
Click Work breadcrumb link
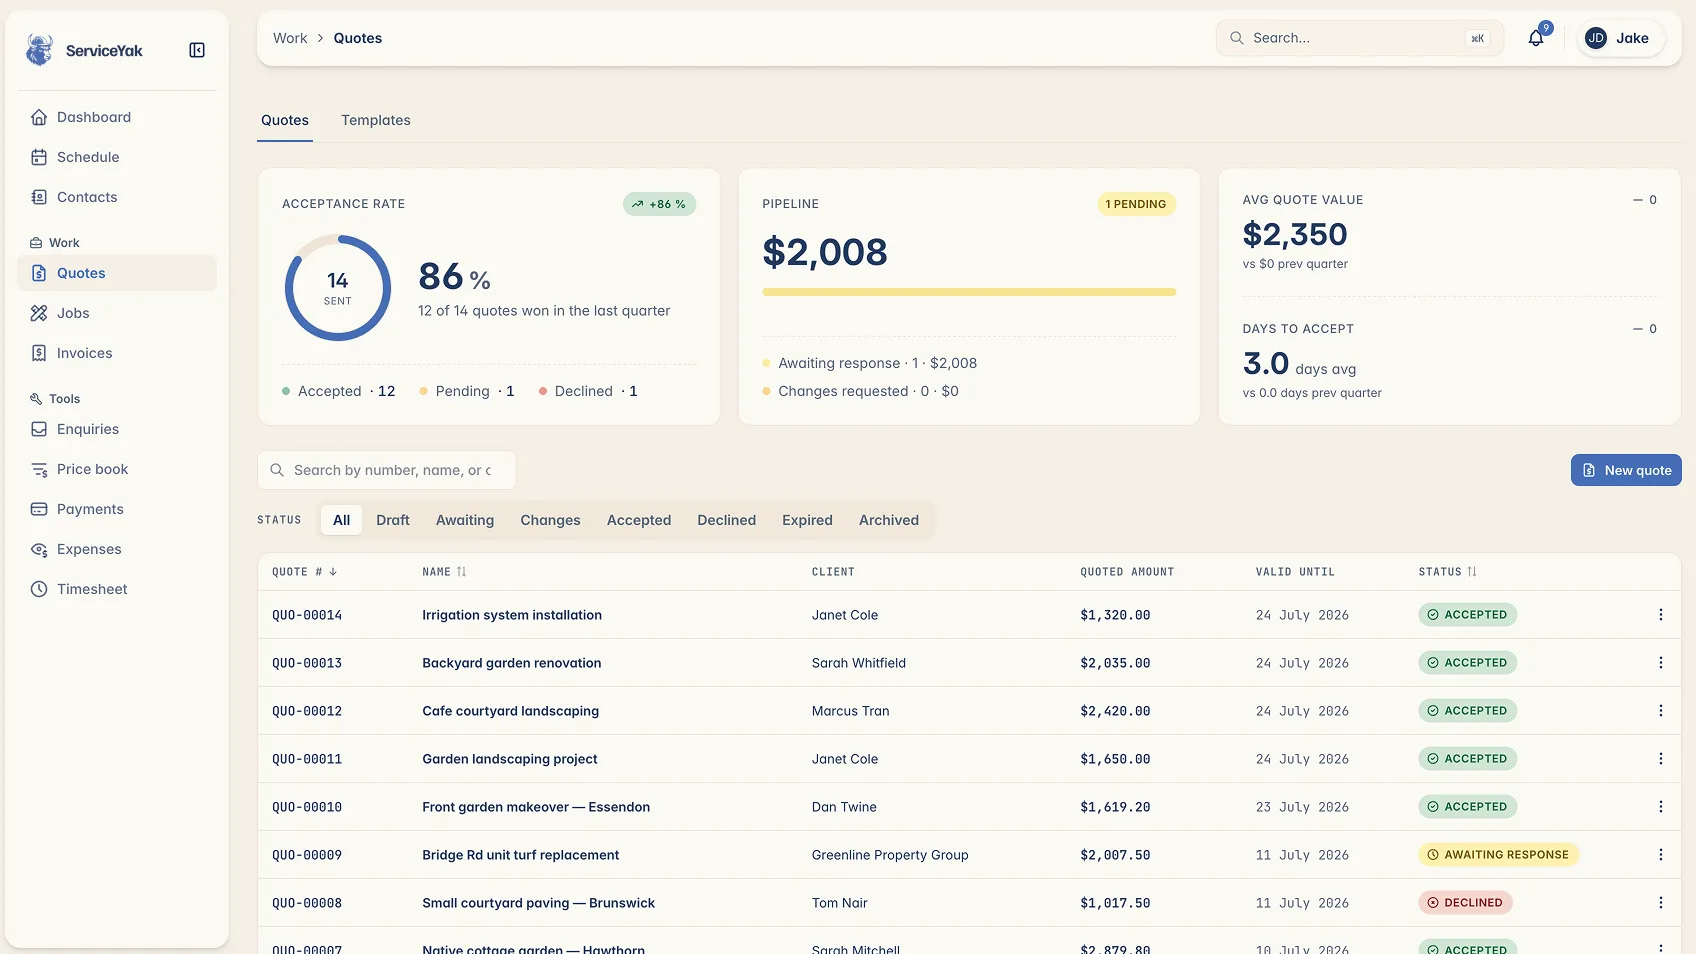[290, 38]
